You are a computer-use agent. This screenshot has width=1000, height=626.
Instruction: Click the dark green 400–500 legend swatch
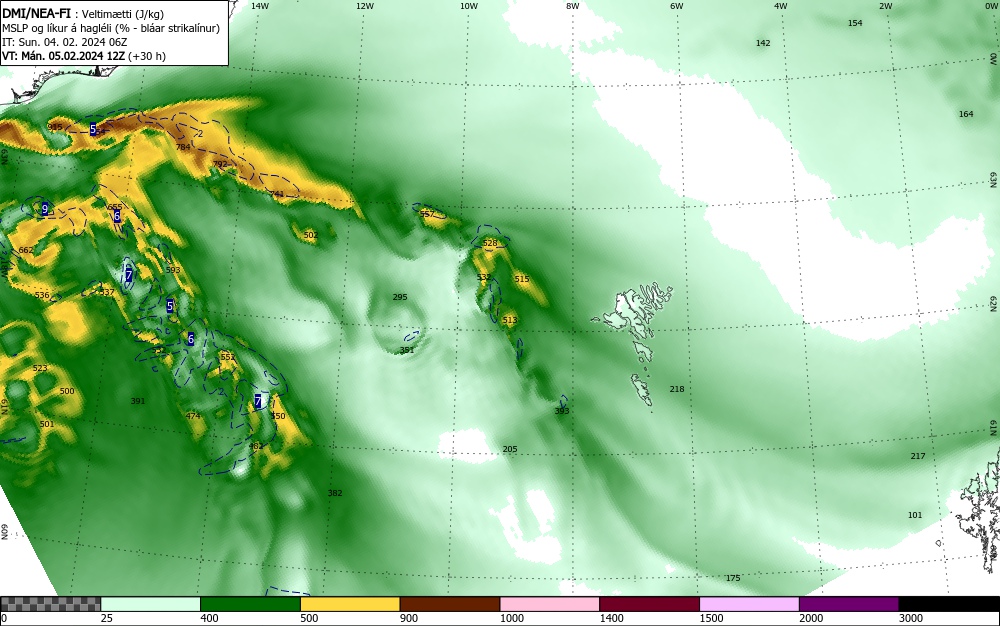[x=250, y=604]
